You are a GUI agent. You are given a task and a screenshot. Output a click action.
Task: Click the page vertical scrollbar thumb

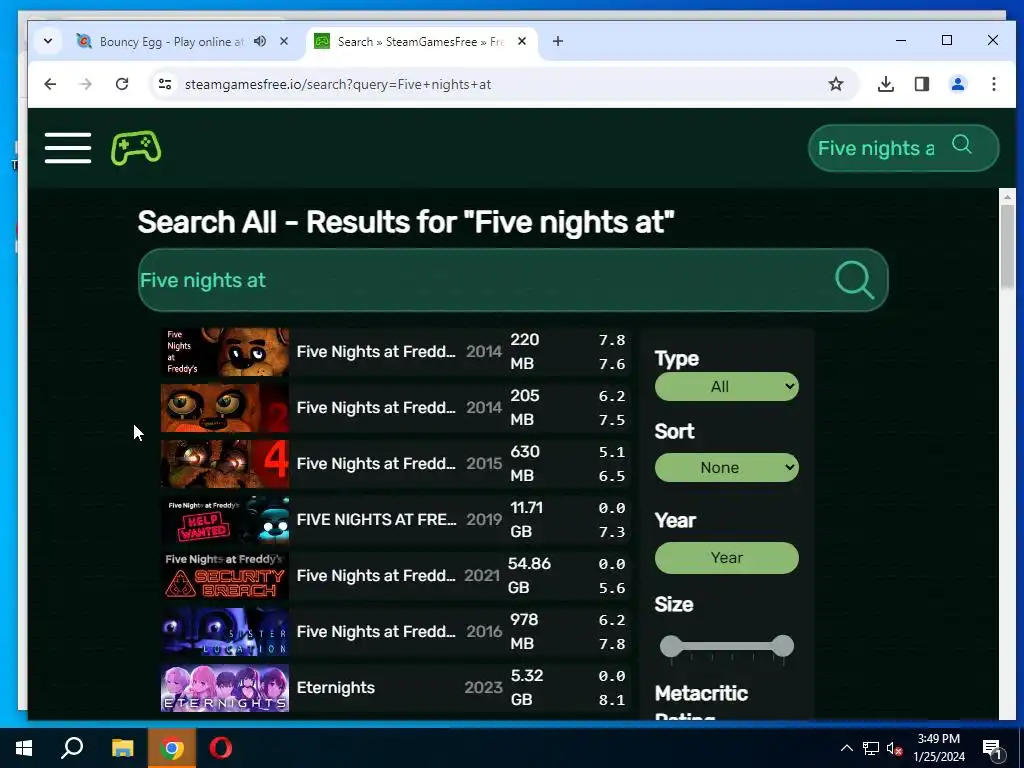[x=1007, y=245]
